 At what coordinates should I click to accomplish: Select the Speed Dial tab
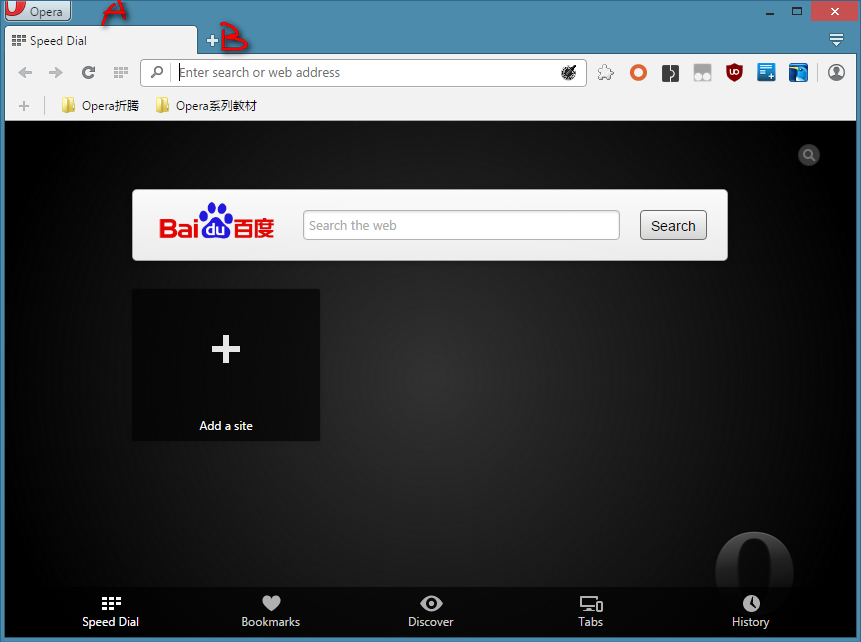[x=100, y=41]
